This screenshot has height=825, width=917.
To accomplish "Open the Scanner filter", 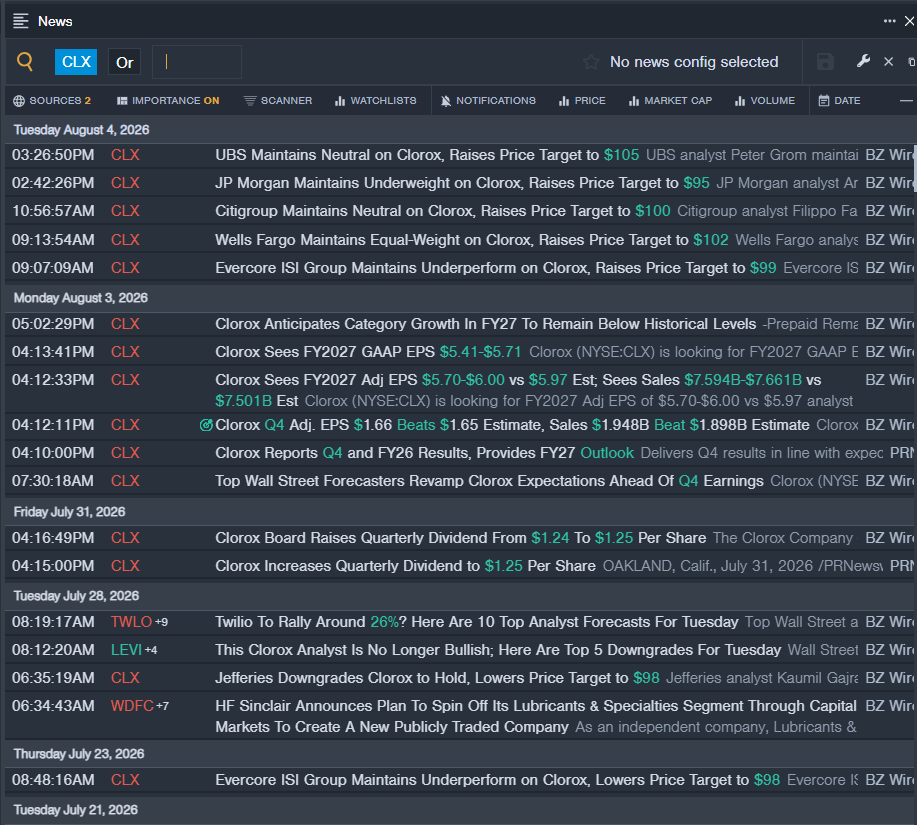I will (x=278, y=101).
